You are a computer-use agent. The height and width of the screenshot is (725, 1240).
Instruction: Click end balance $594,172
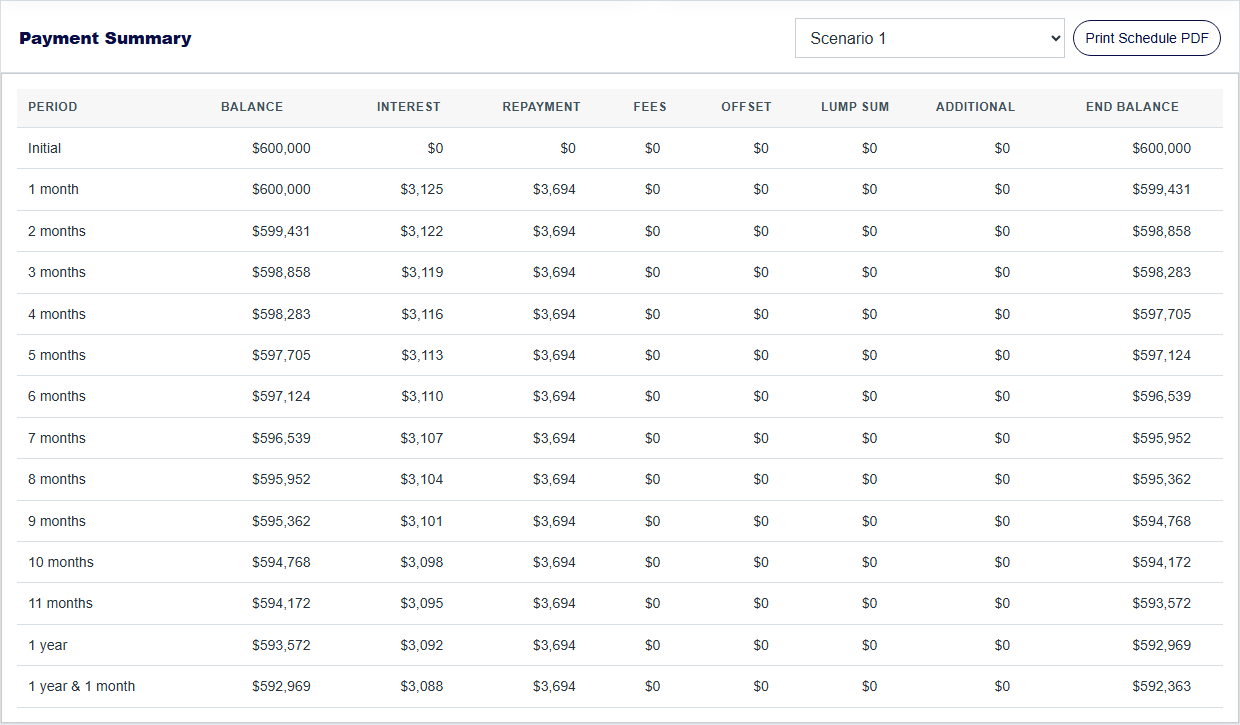point(1162,562)
